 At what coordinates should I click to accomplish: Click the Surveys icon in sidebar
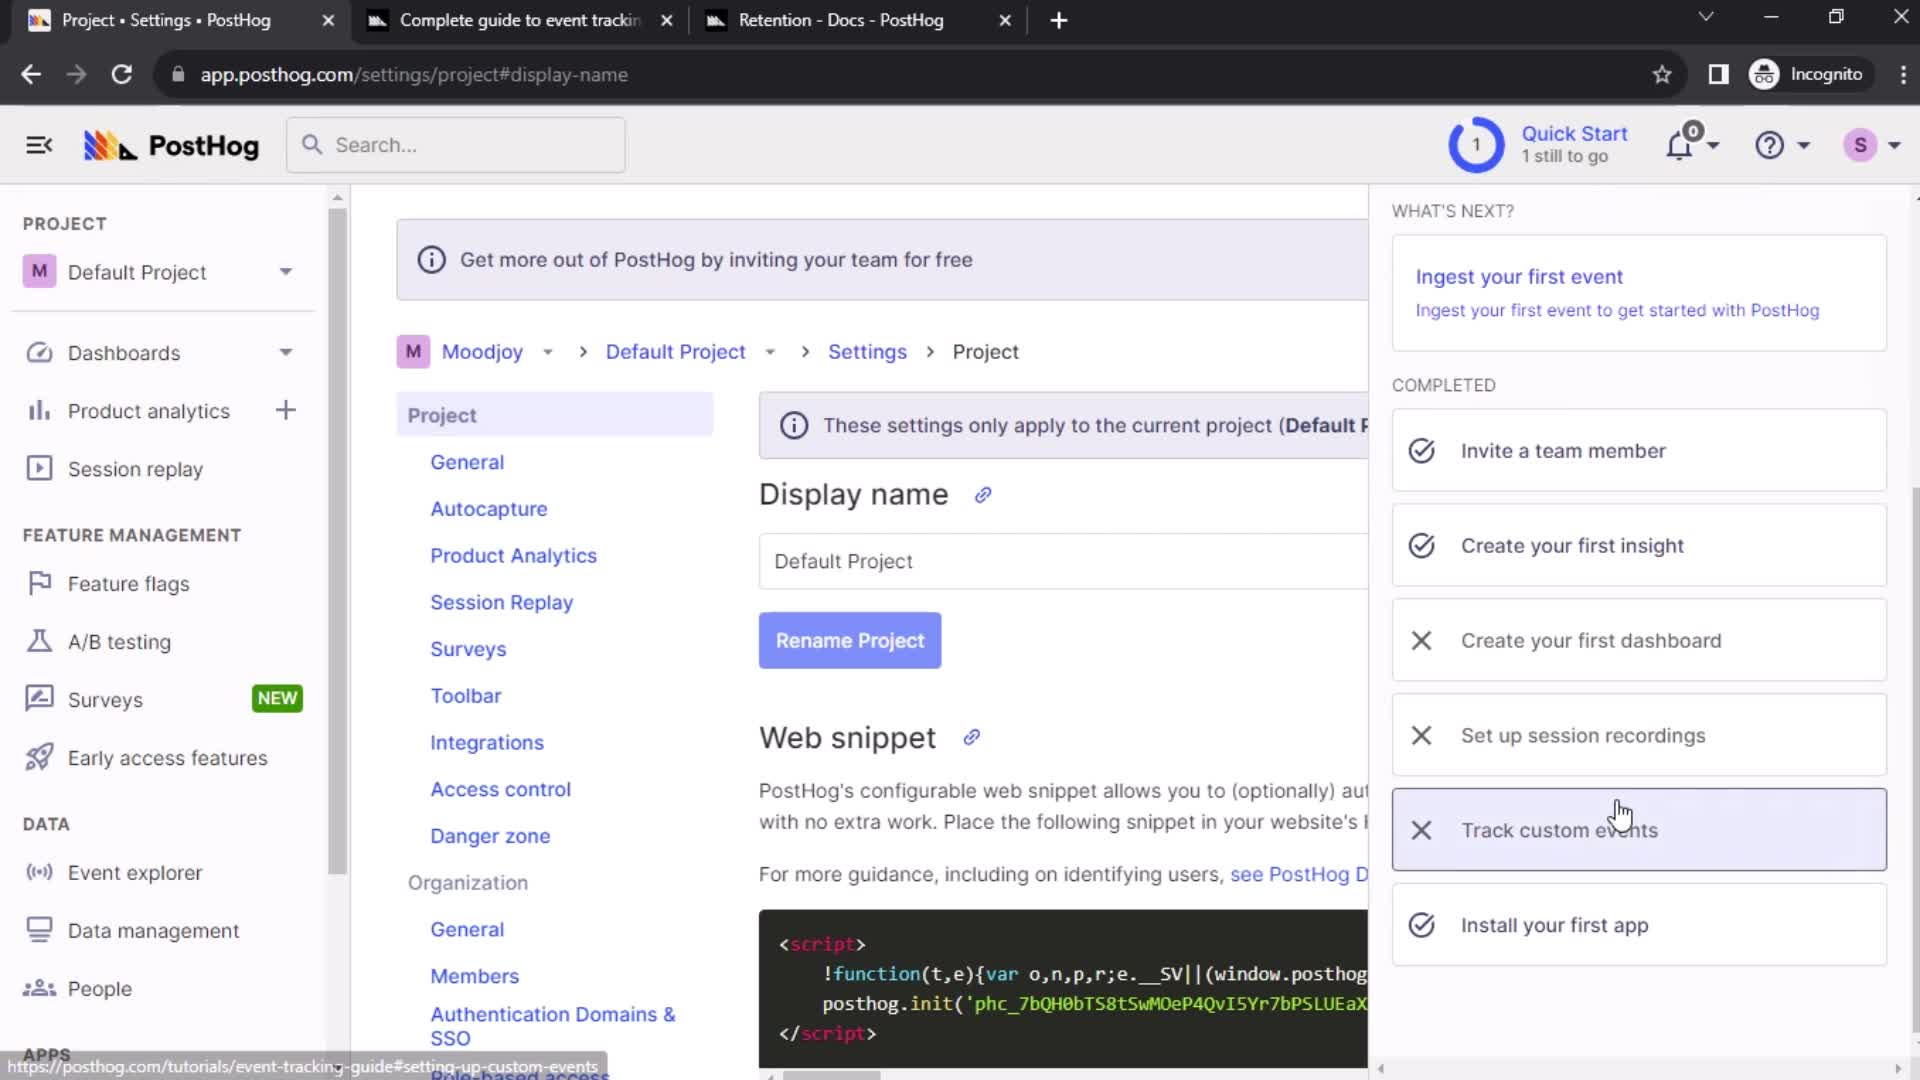click(36, 699)
